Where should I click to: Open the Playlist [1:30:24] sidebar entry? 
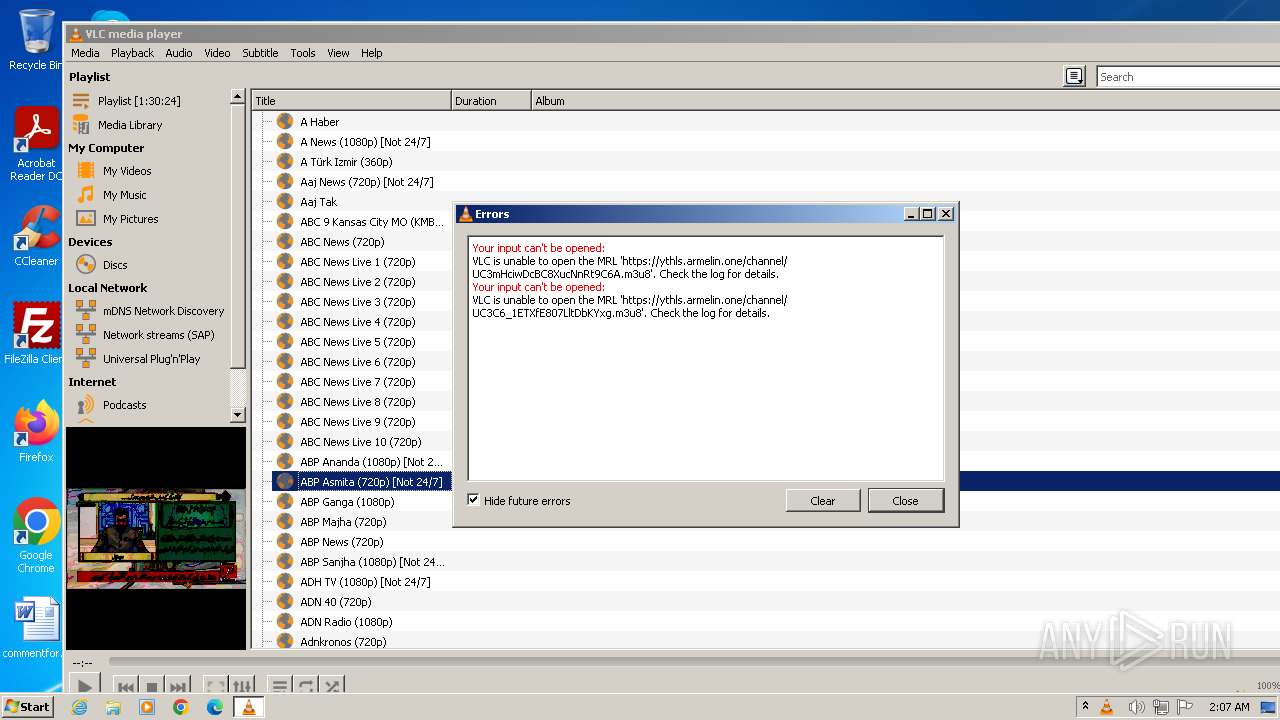click(139, 101)
